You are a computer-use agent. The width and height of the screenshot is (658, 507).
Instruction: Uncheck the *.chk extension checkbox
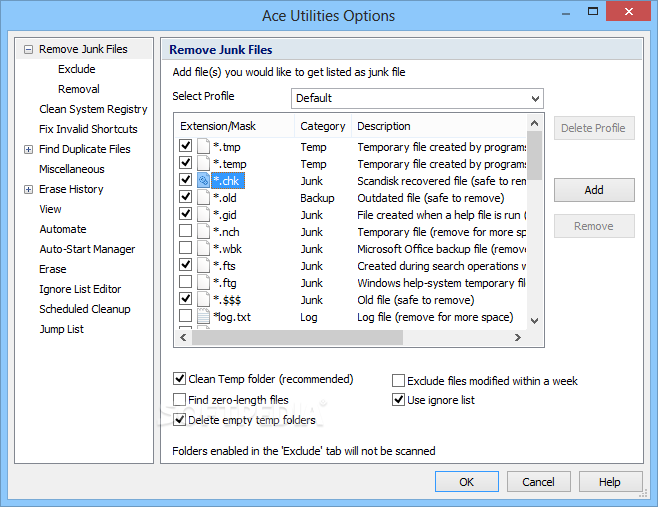click(x=185, y=180)
